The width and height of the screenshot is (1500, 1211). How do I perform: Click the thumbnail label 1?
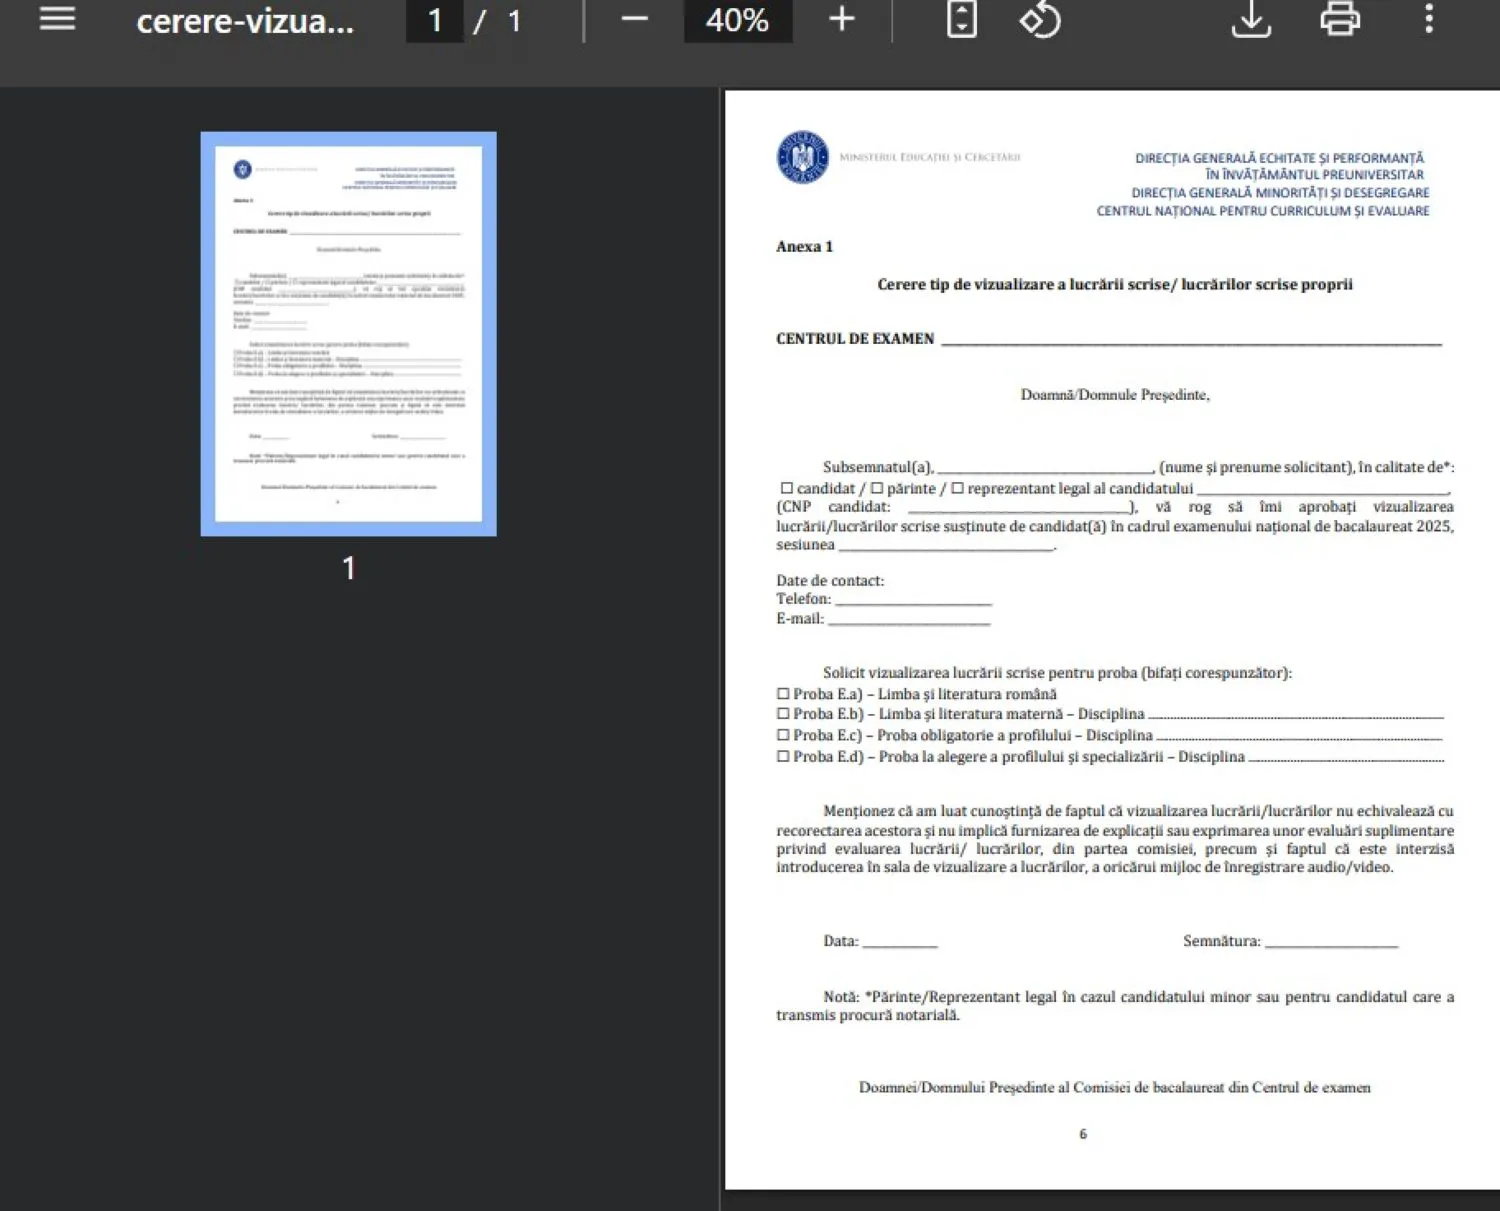coord(349,568)
